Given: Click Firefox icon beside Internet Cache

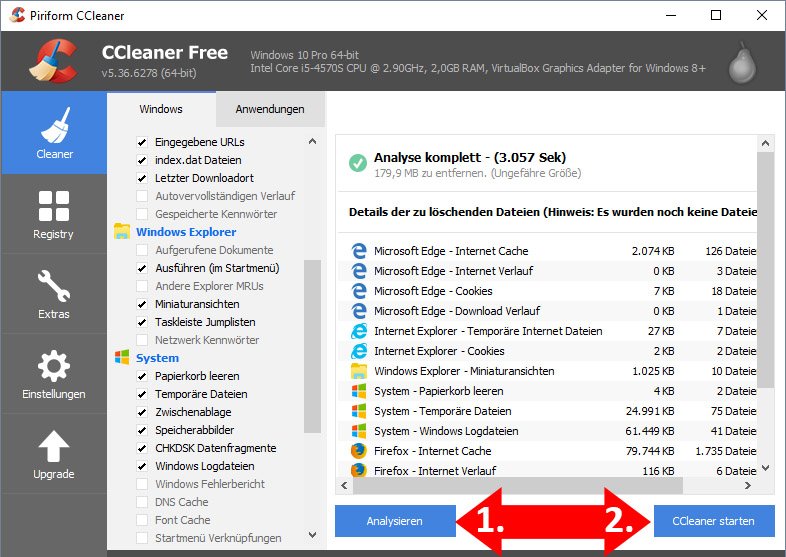Looking at the screenshot, I should pos(359,451).
